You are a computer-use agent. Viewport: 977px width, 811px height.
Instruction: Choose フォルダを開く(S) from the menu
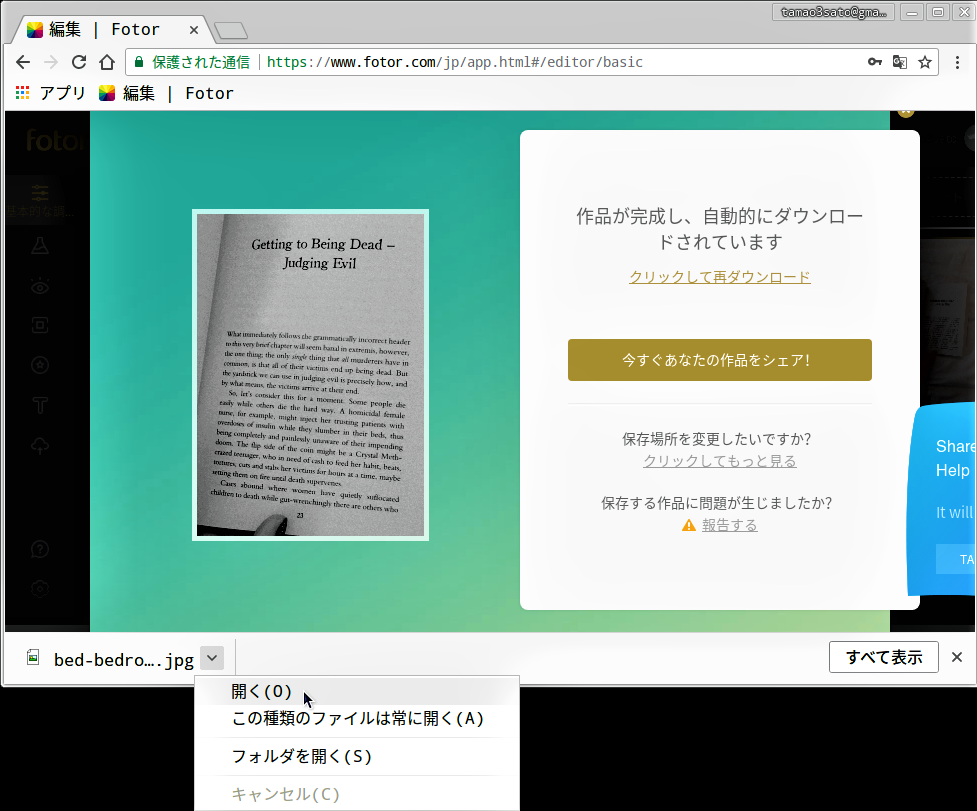click(x=356, y=757)
